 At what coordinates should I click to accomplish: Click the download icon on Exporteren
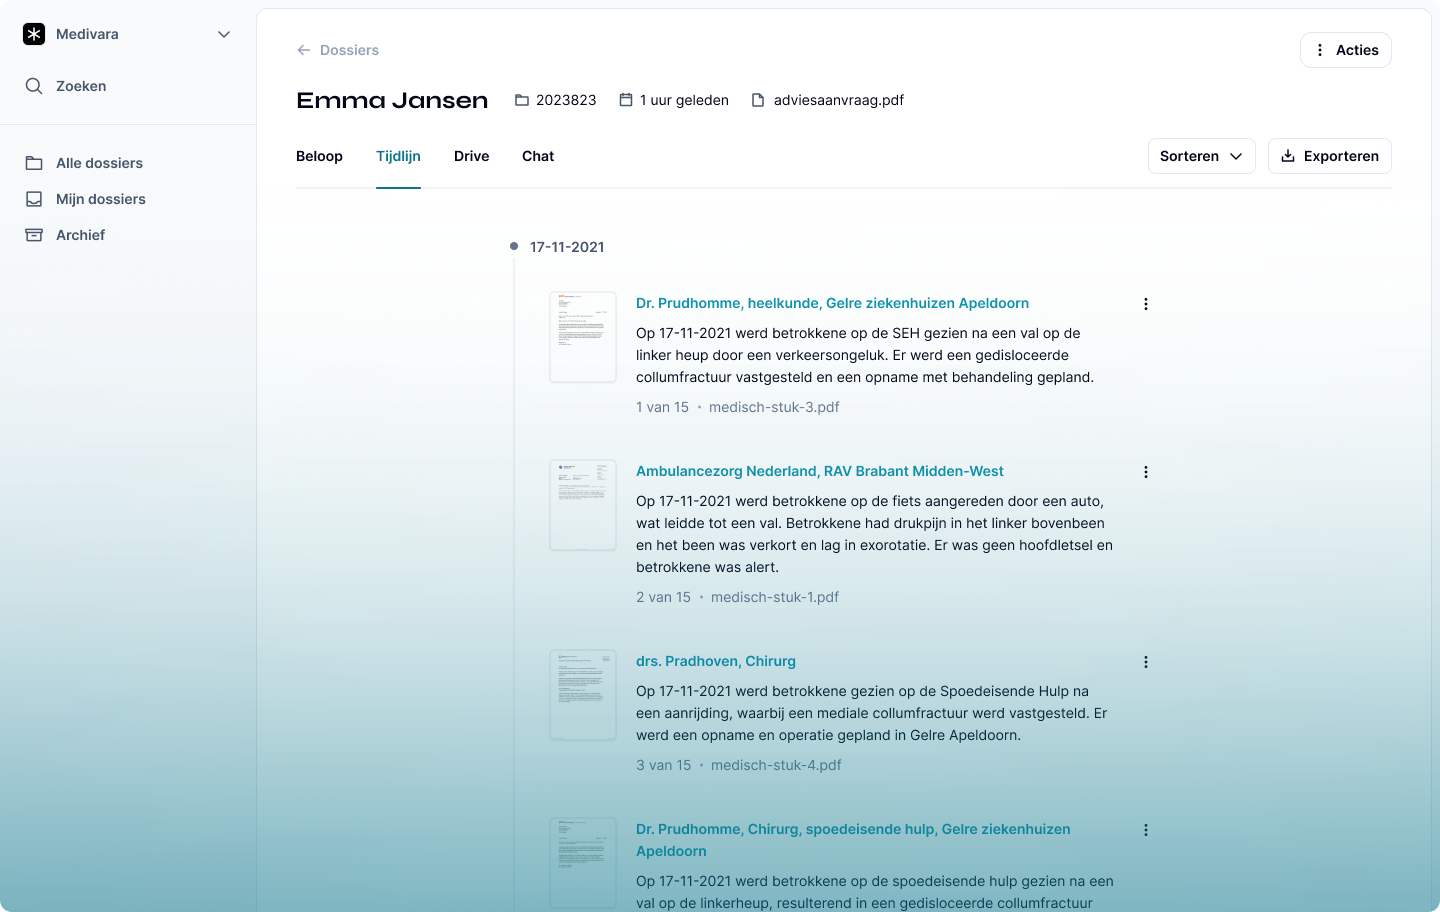pyautogui.click(x=1287, y=155)
